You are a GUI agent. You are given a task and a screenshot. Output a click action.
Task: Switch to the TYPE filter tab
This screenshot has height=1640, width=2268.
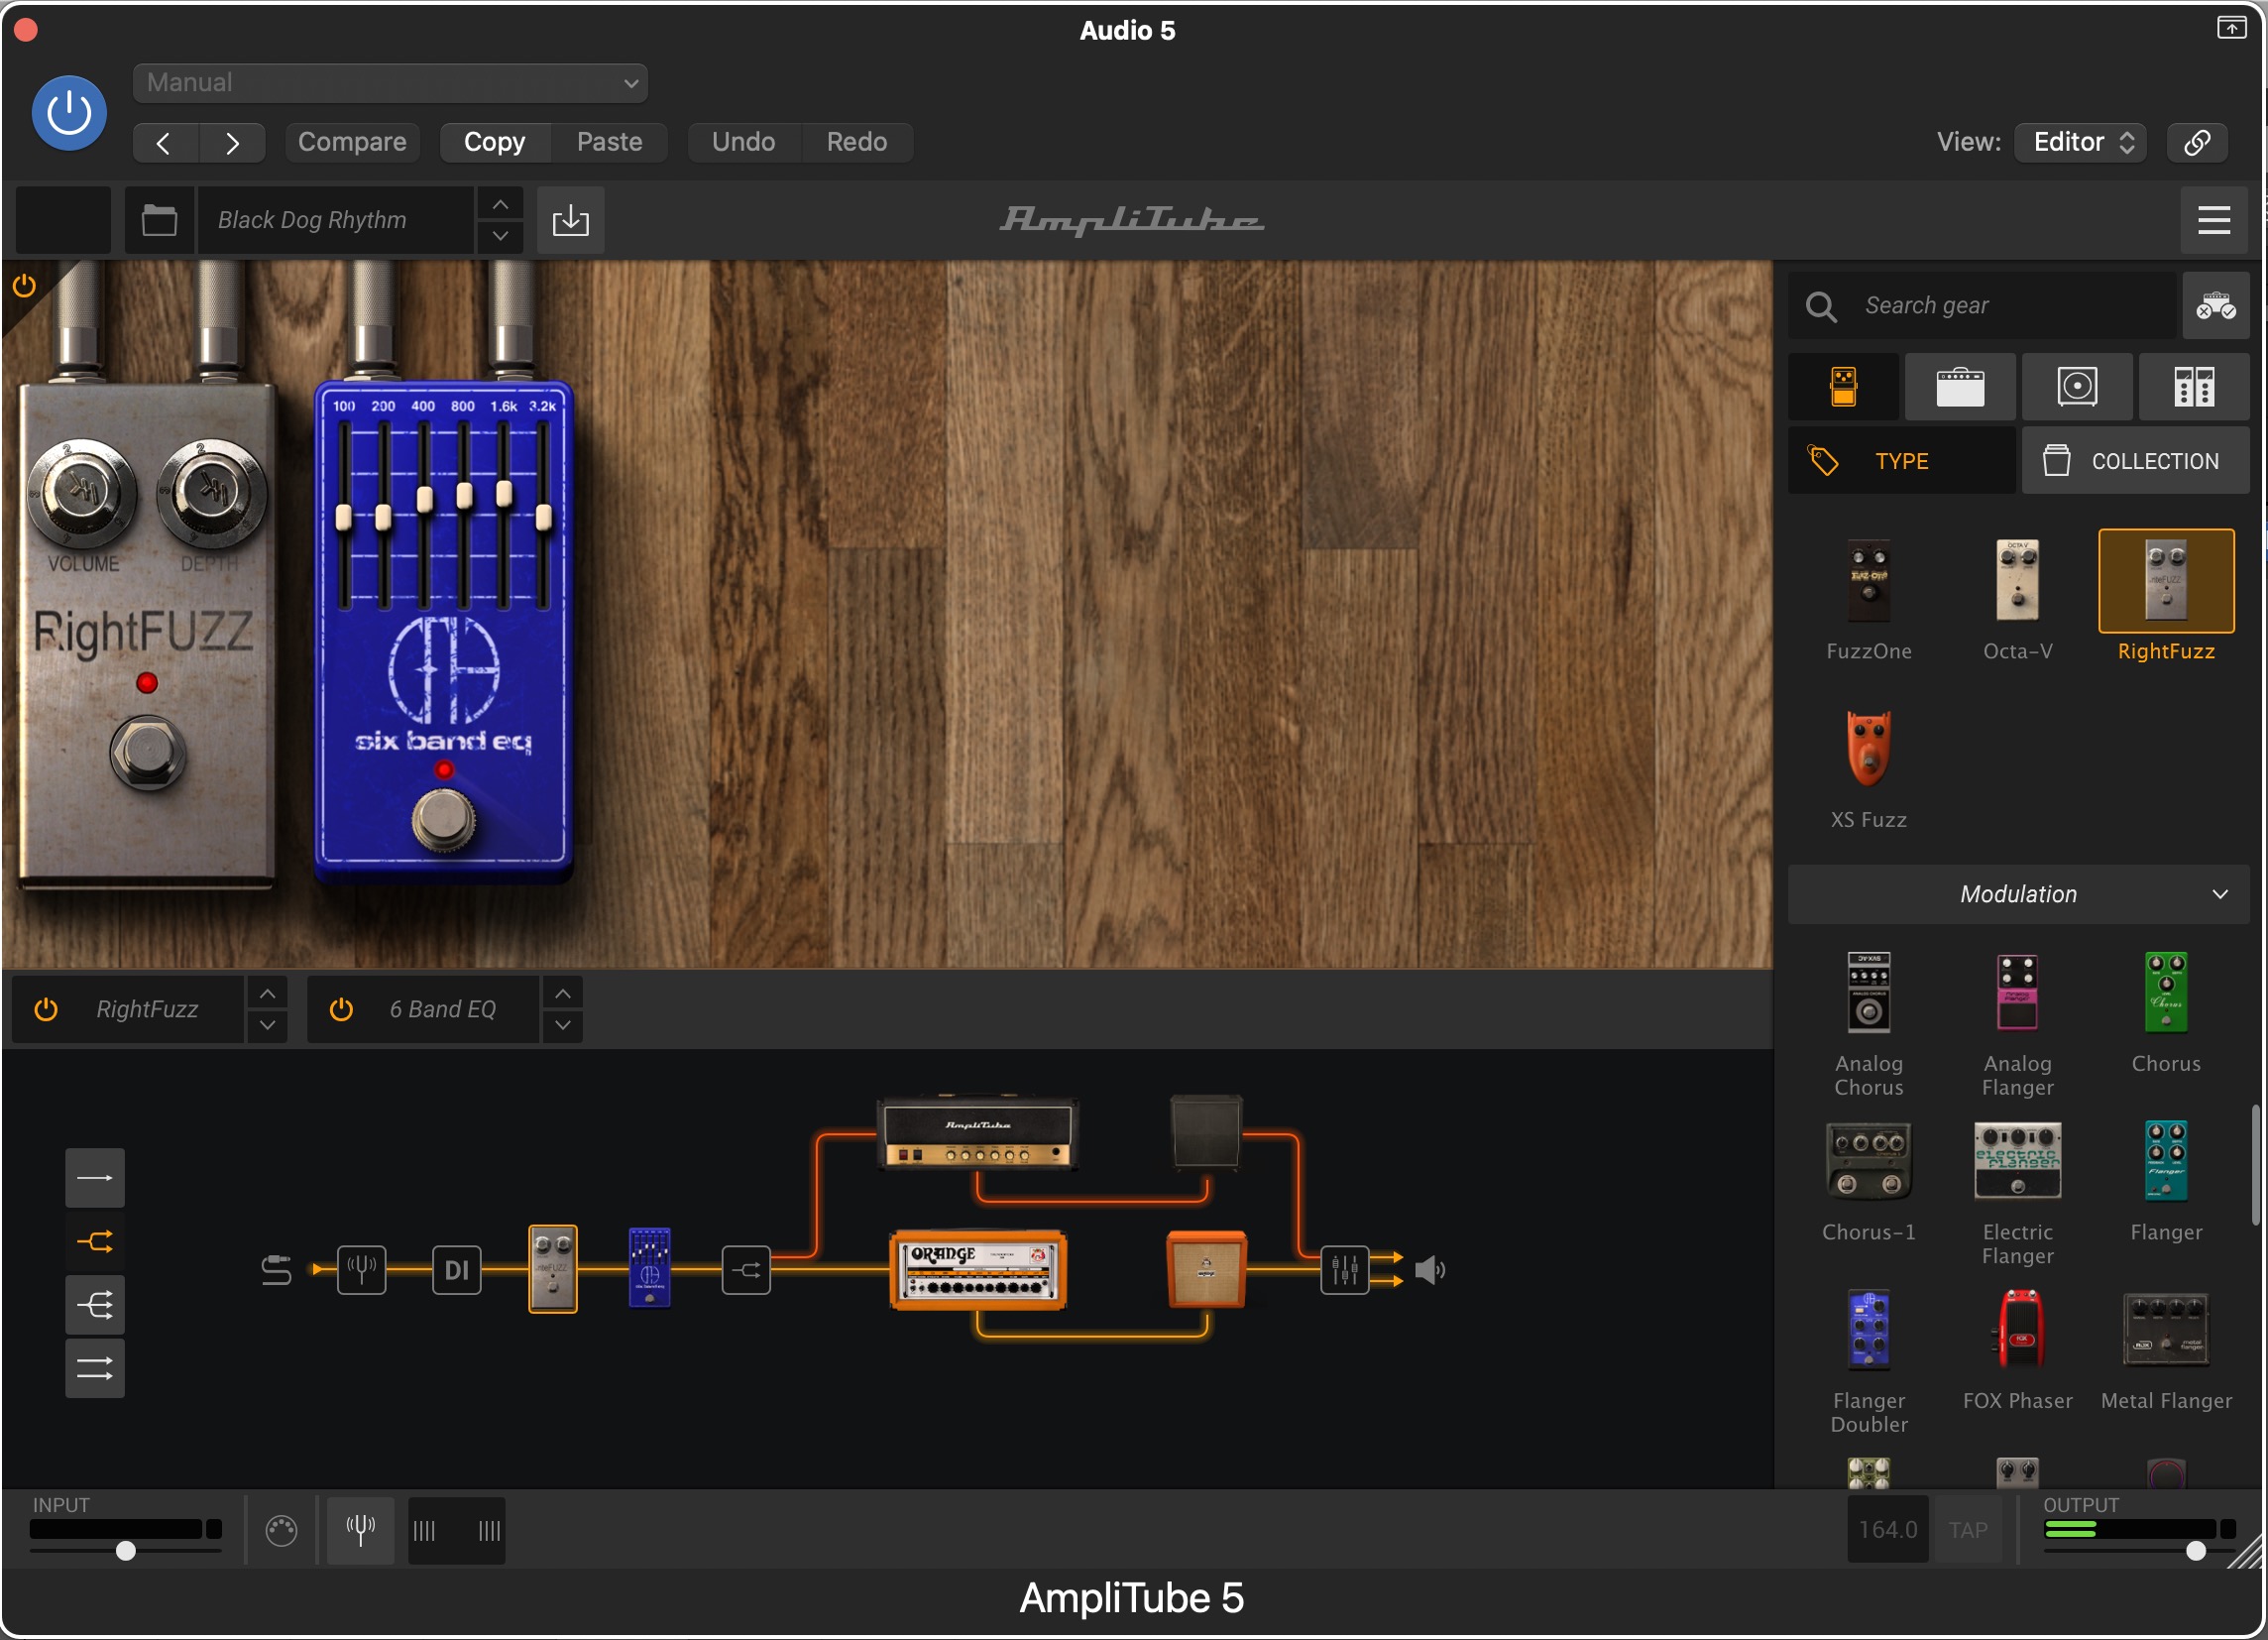[x=1901, y=461]
